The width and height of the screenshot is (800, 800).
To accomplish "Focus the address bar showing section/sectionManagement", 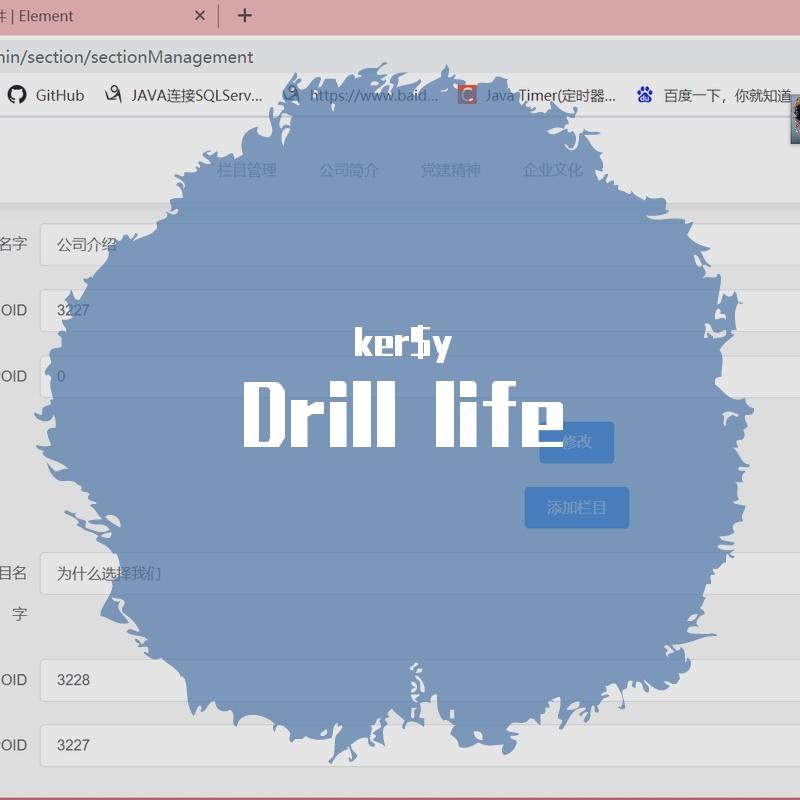I will [400, 57].
